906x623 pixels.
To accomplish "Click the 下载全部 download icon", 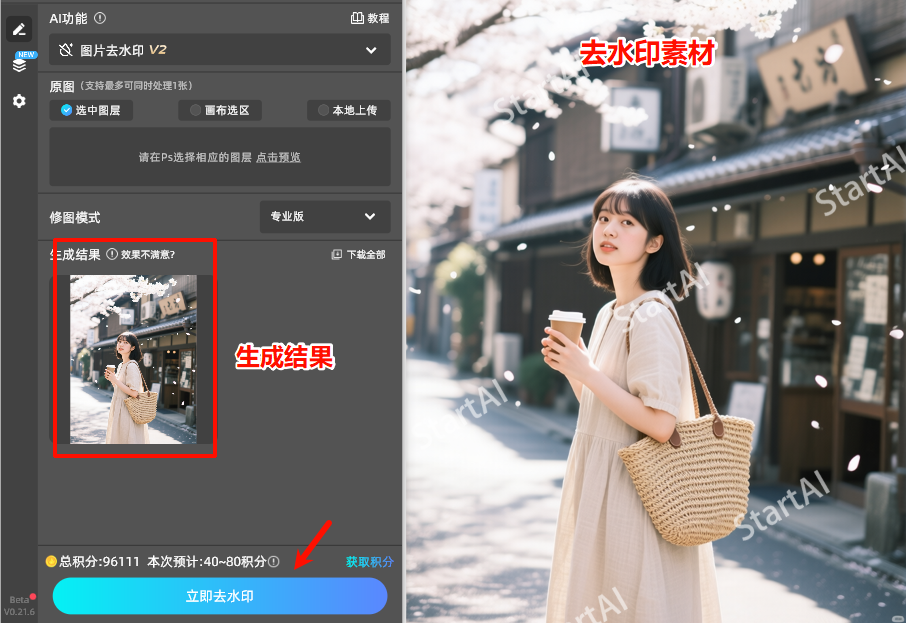I will click(337, 255).
